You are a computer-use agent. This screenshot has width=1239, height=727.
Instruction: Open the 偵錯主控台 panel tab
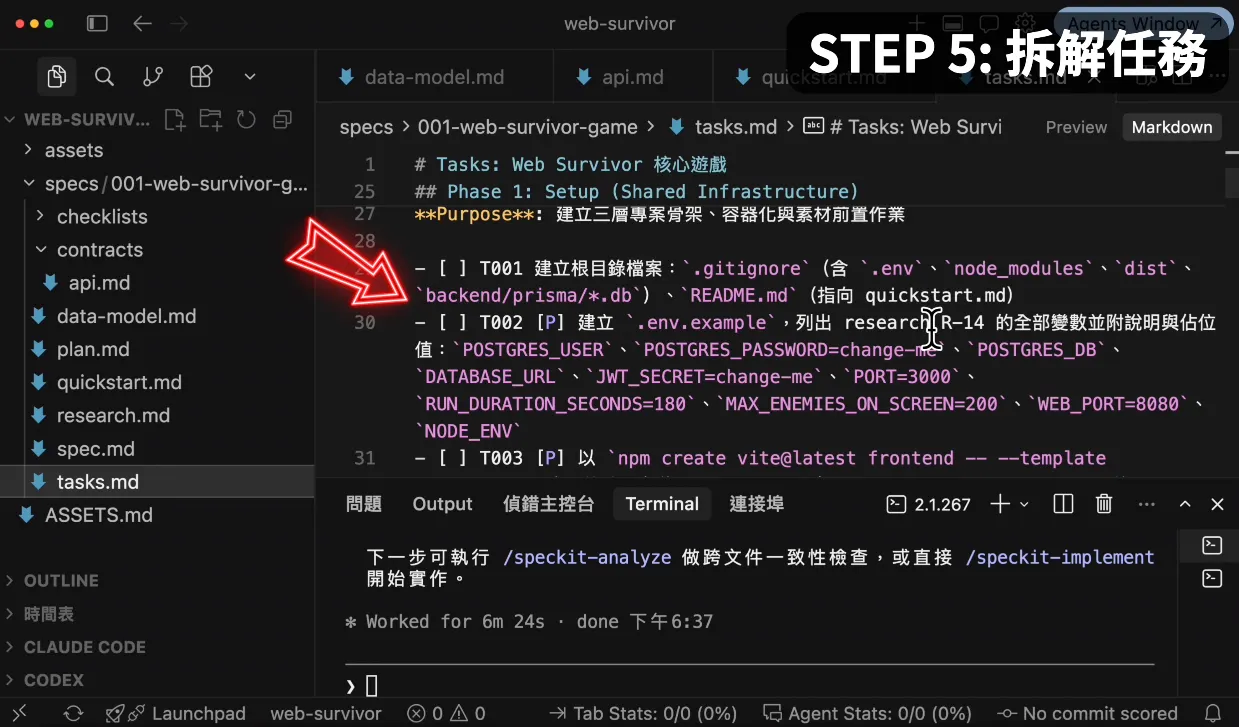click(548, 504)
